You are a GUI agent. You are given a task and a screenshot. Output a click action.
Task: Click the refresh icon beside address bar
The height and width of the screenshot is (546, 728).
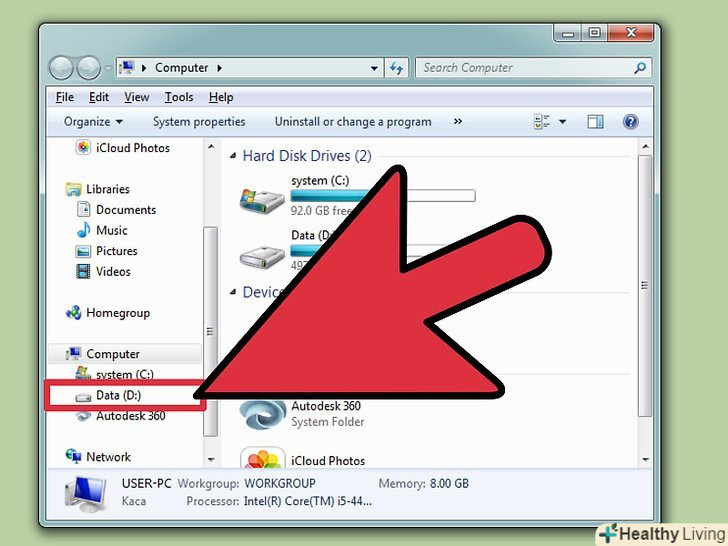click(x=396, y=68)
